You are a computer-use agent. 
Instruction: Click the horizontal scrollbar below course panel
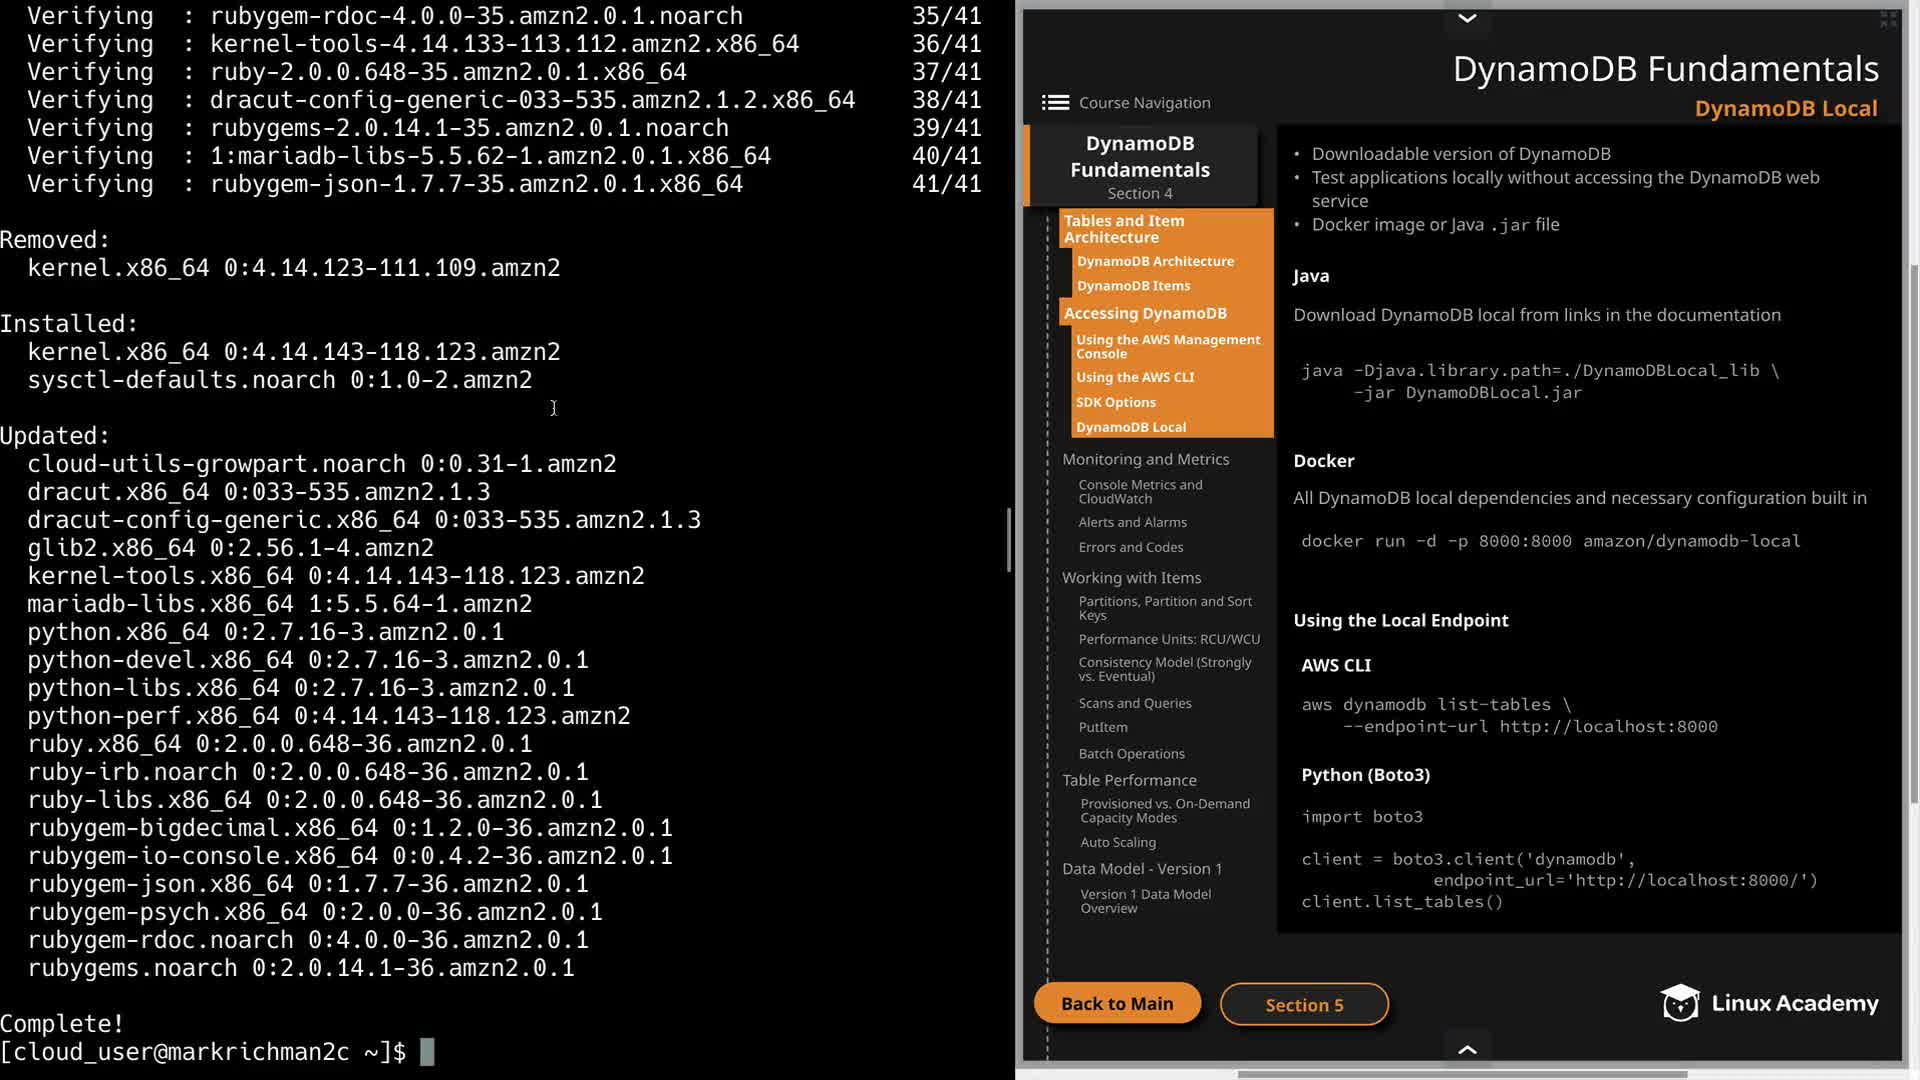click(1462, 1074)
